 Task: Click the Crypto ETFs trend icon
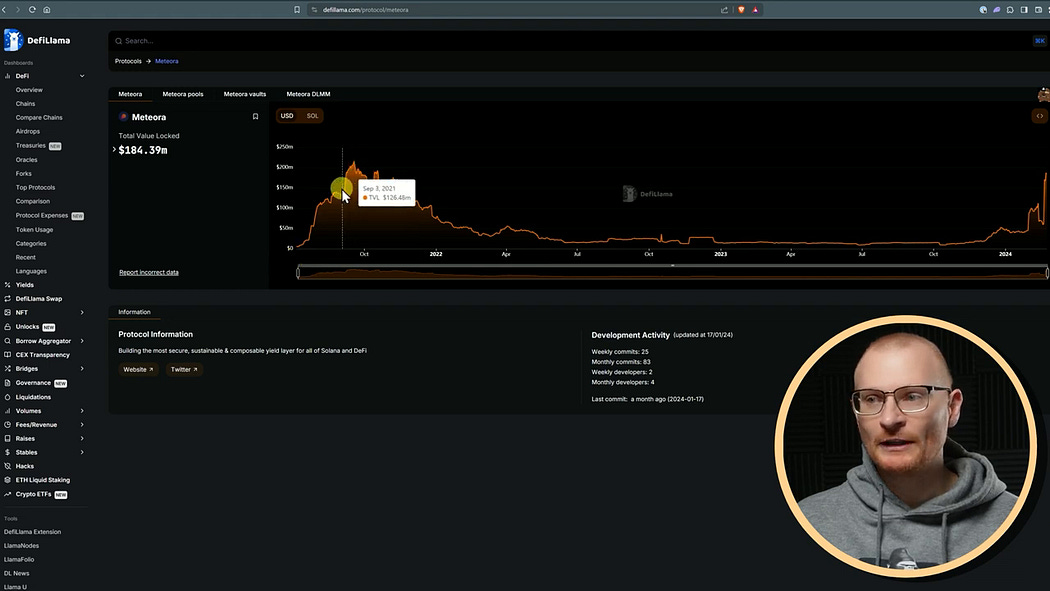click(7, 494)
